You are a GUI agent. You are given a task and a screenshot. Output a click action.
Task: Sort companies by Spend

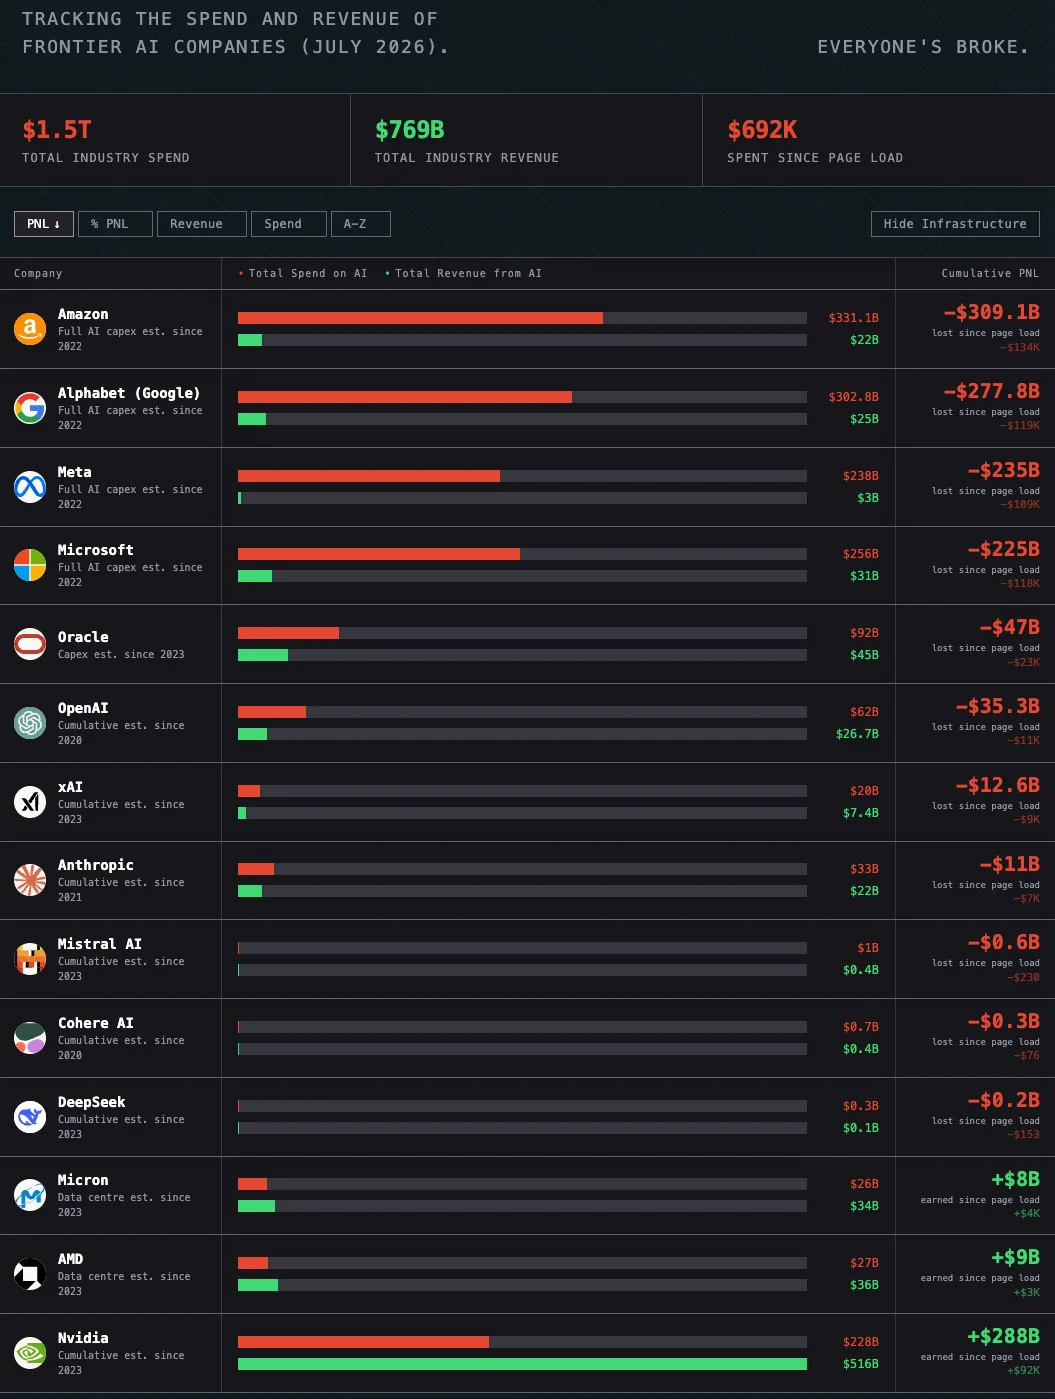[288, 224]
